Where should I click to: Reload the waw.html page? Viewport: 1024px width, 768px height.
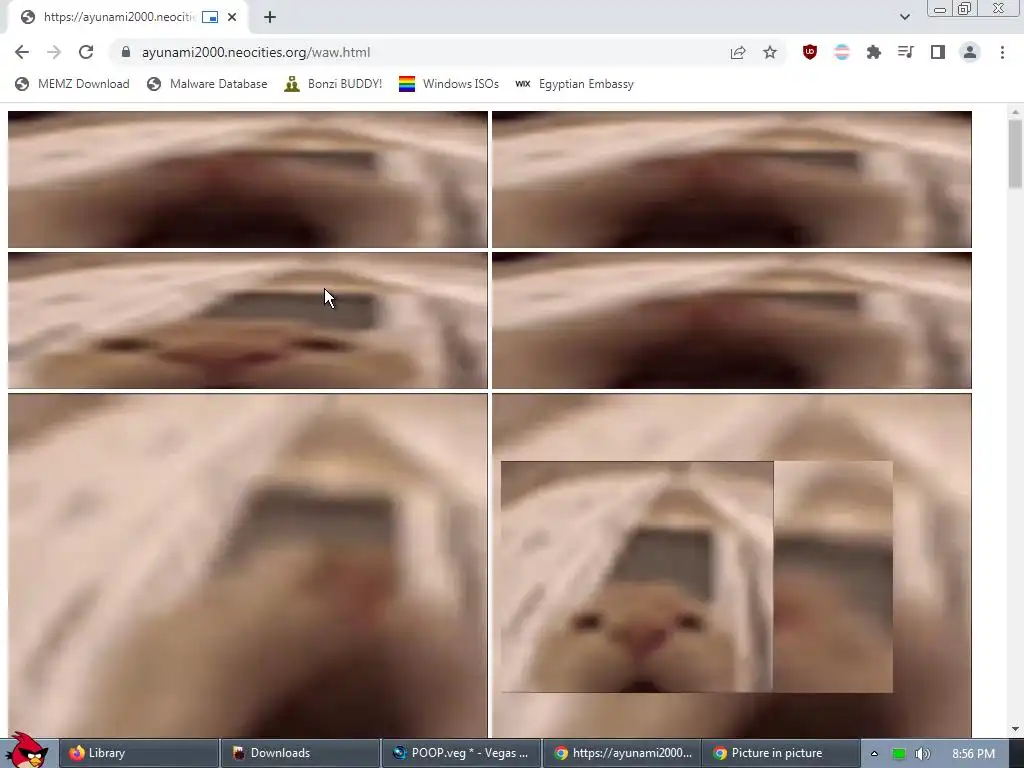click(x=86, y=52)
